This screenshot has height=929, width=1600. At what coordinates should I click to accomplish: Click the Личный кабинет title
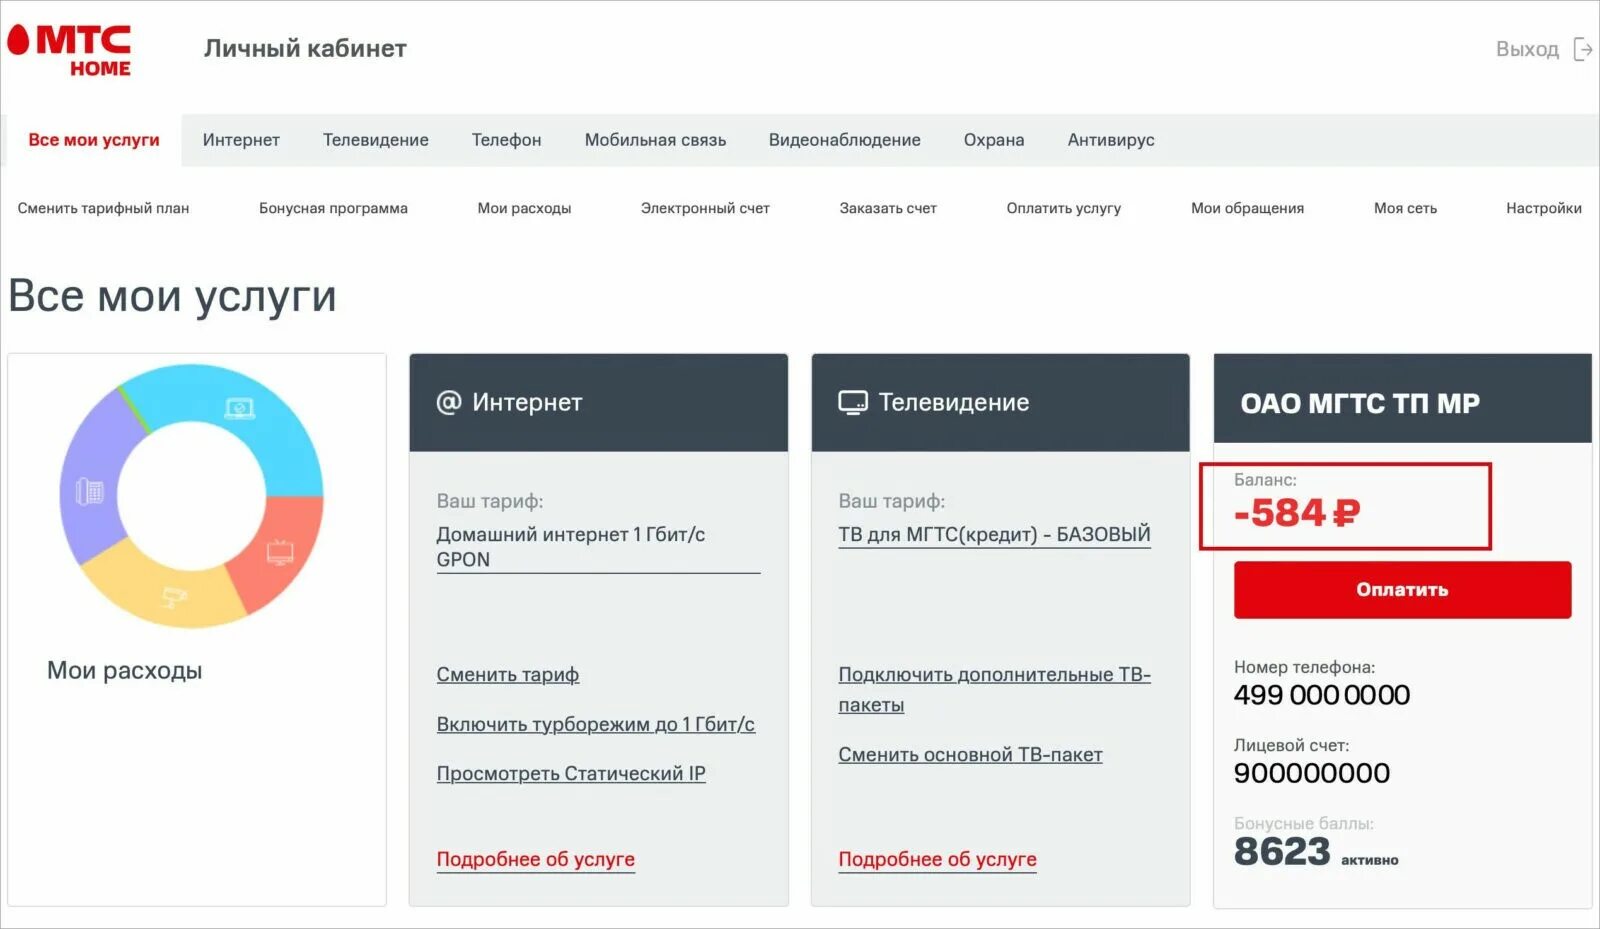coord(305,49)
